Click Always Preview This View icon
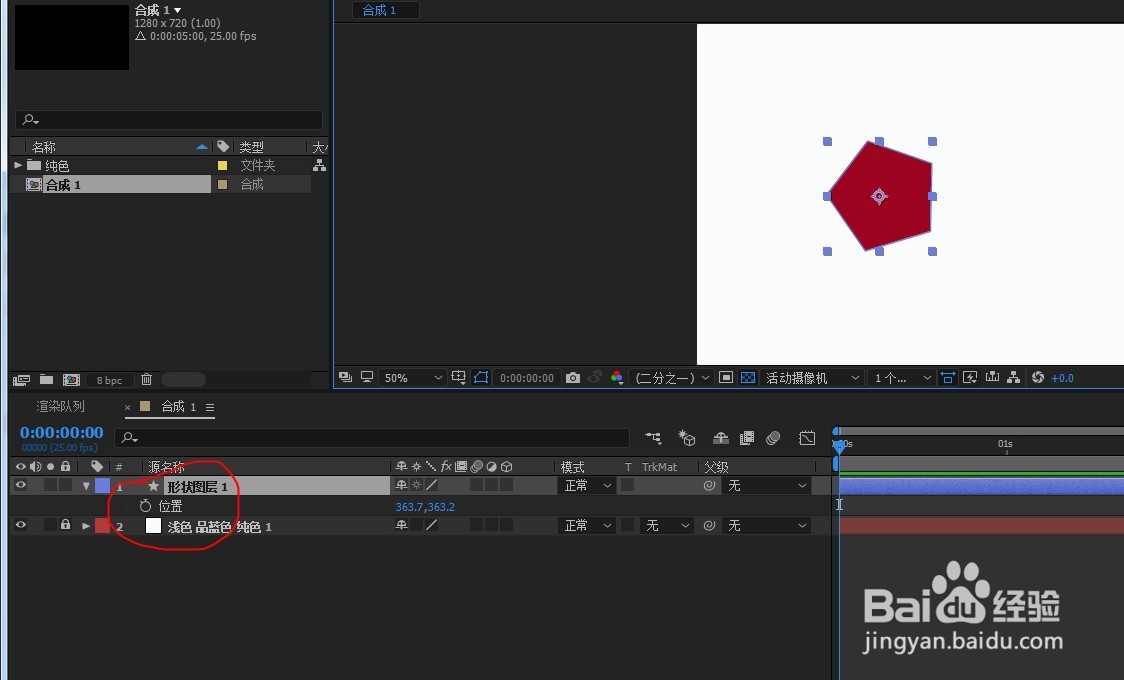This screenshot has width=1124, height=680. tap(346, 377)
